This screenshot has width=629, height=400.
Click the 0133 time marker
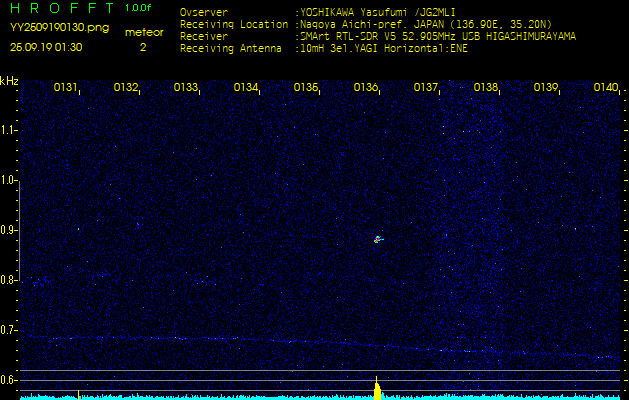[185, 87]
